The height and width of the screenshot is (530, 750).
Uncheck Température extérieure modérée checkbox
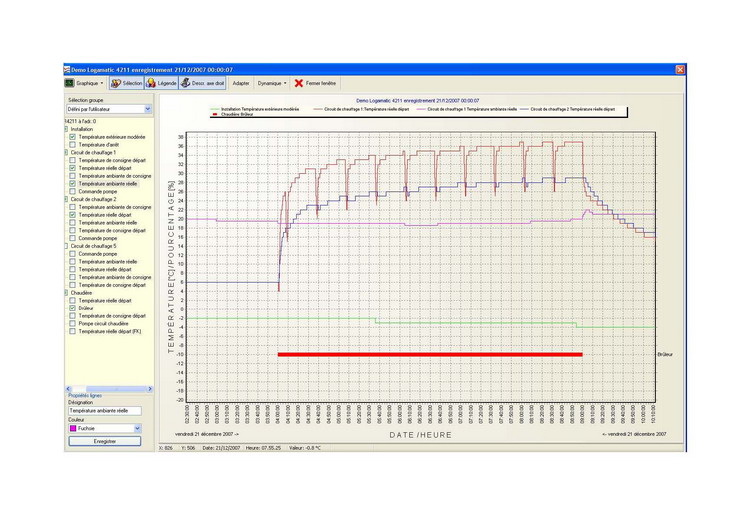click(x=72, y=137)
